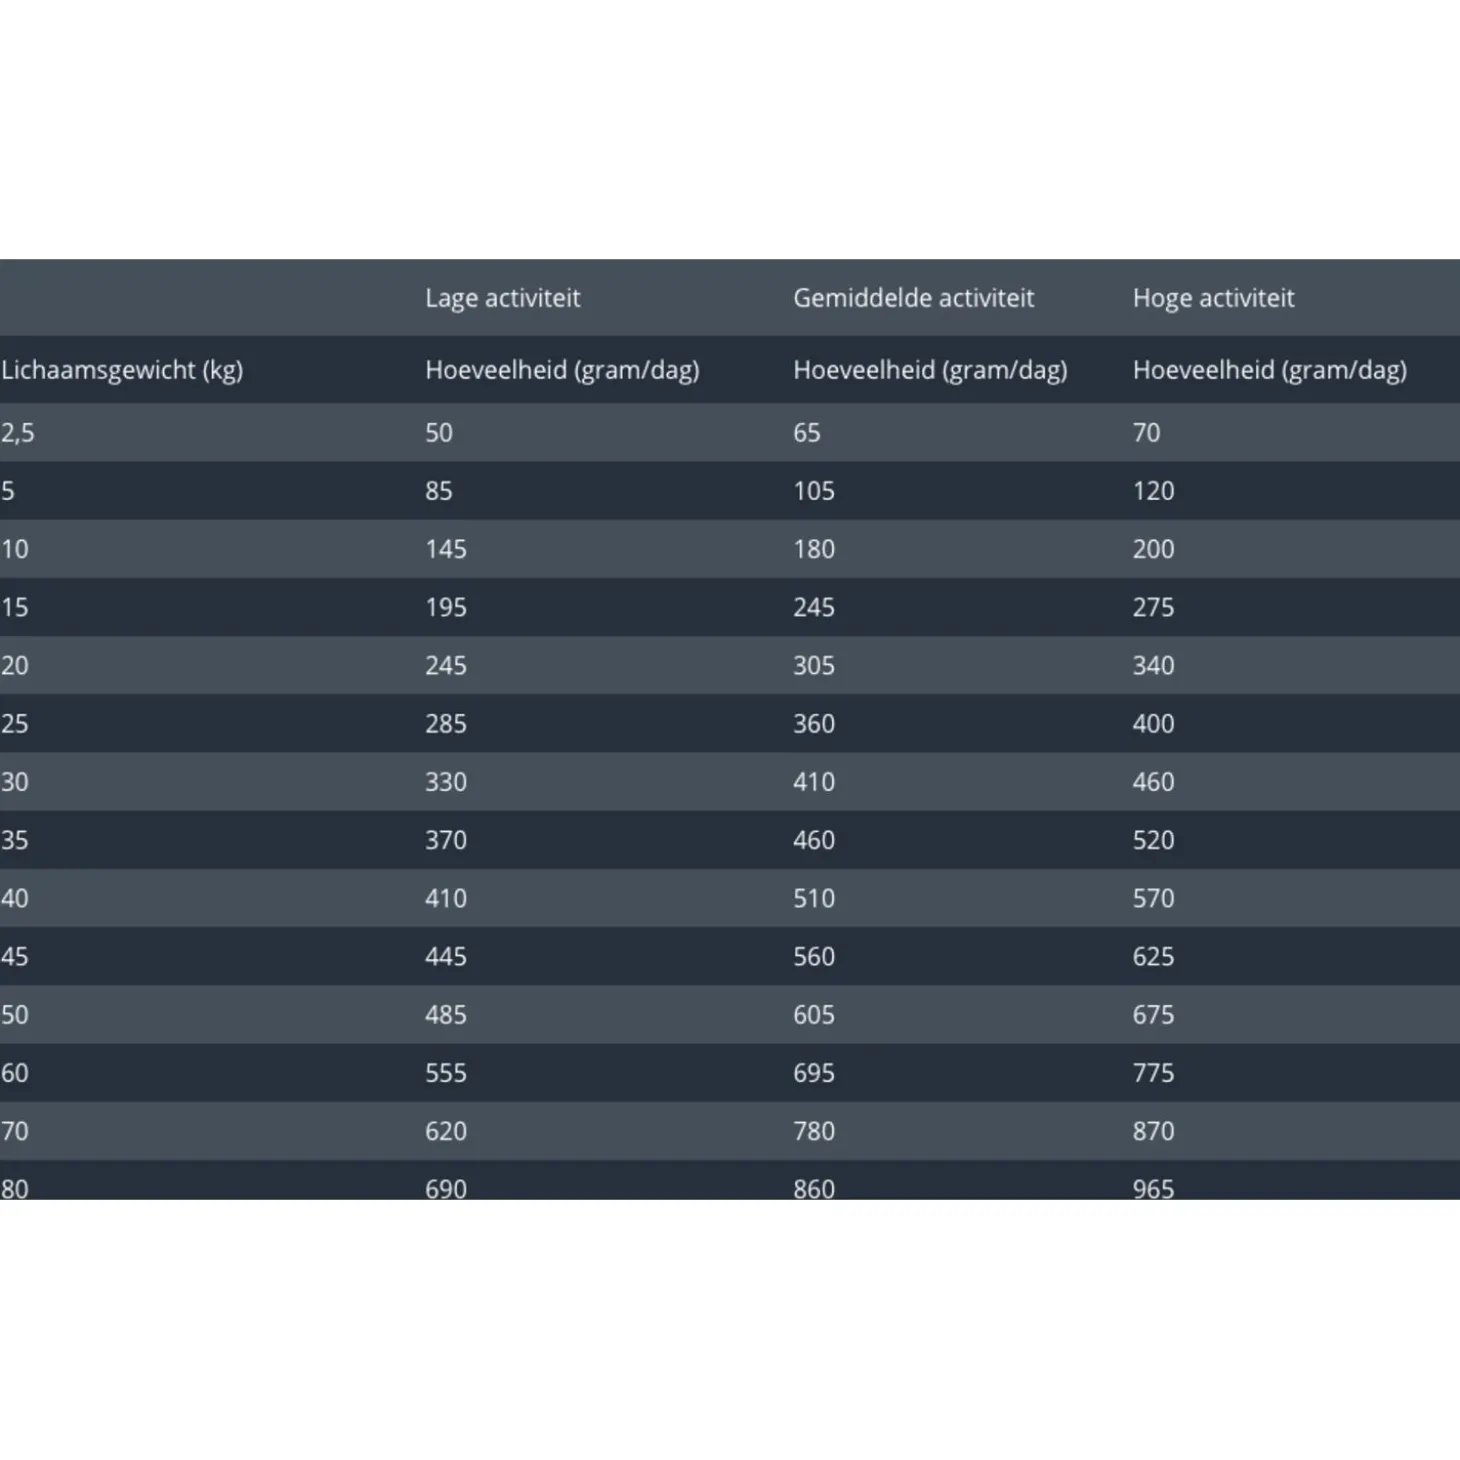The image size is (1460, 1460).
Task: Select the value 105 in the 5 kg row
Action: [813, 491]
